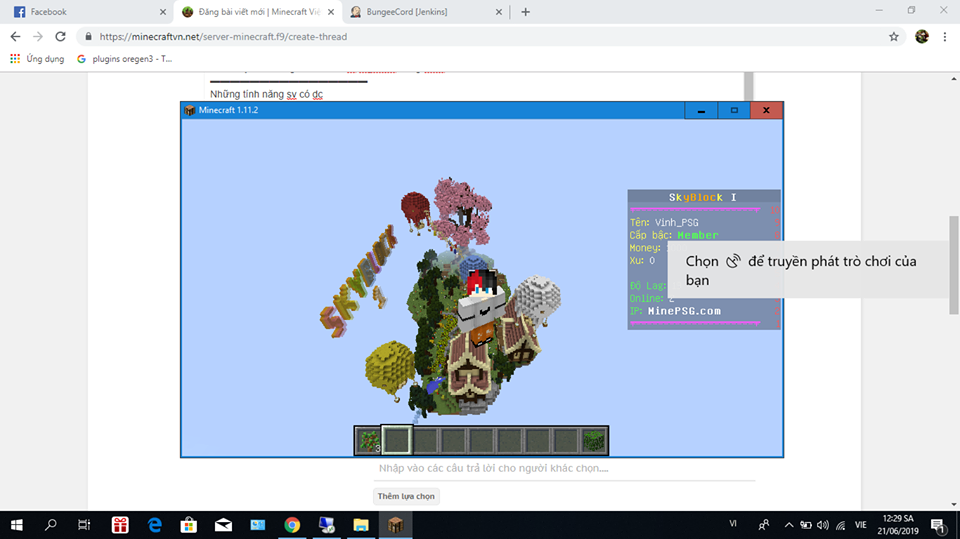The image size is (960, 539).
Task: Switch to Chrome on the taskbar
Action: pyautogui.click(x=292, y=525)
